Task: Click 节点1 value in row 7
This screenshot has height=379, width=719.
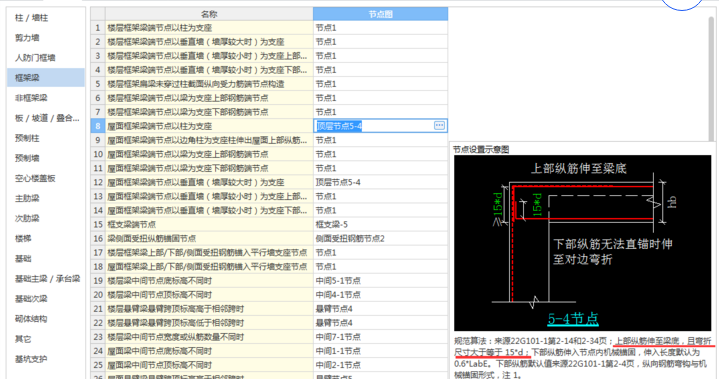Action: 381,112
